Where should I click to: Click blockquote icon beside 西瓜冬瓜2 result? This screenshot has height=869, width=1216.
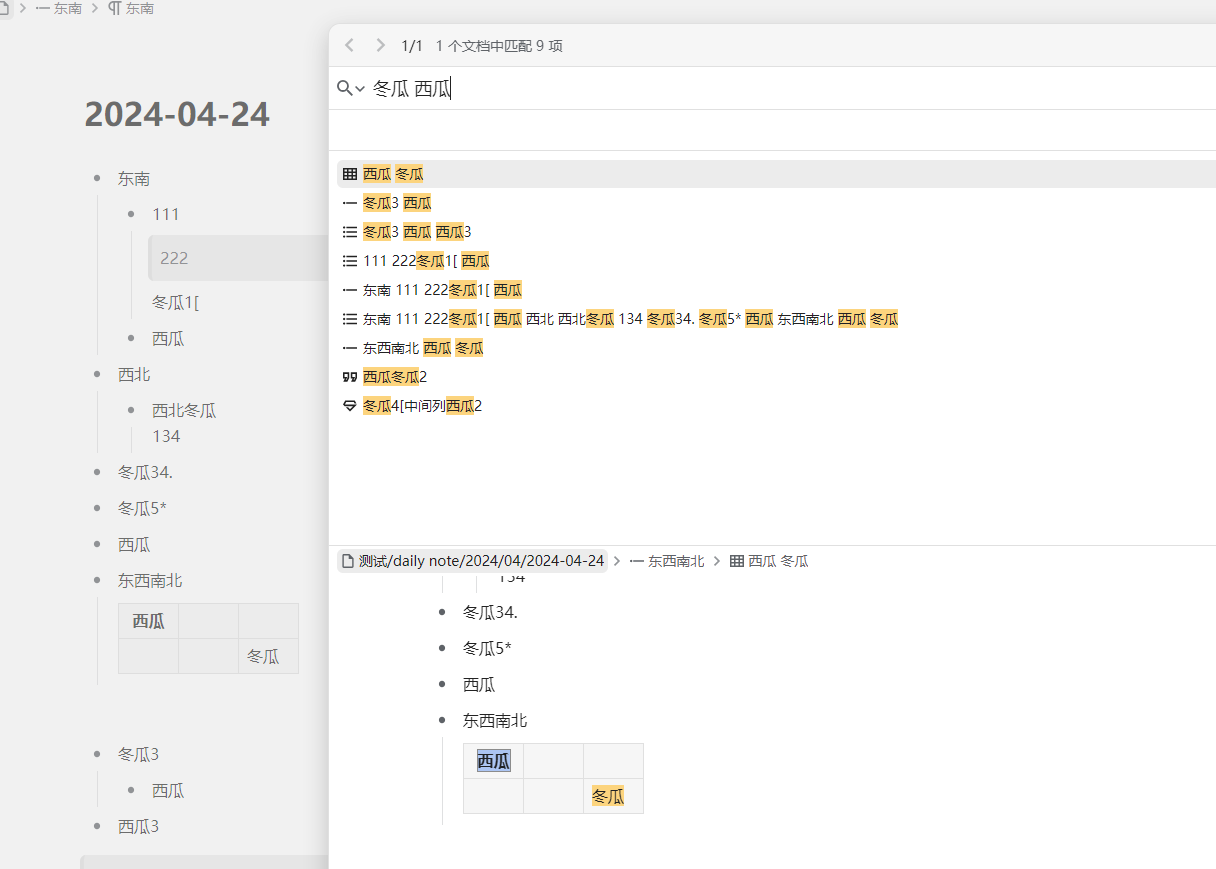pyautogui.click(x=349, y=377)
